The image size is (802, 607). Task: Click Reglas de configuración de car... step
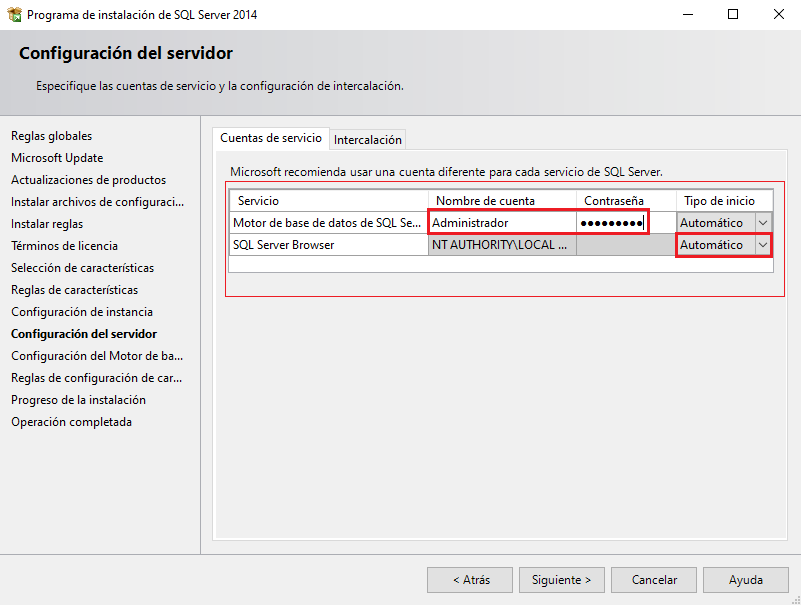97,378
